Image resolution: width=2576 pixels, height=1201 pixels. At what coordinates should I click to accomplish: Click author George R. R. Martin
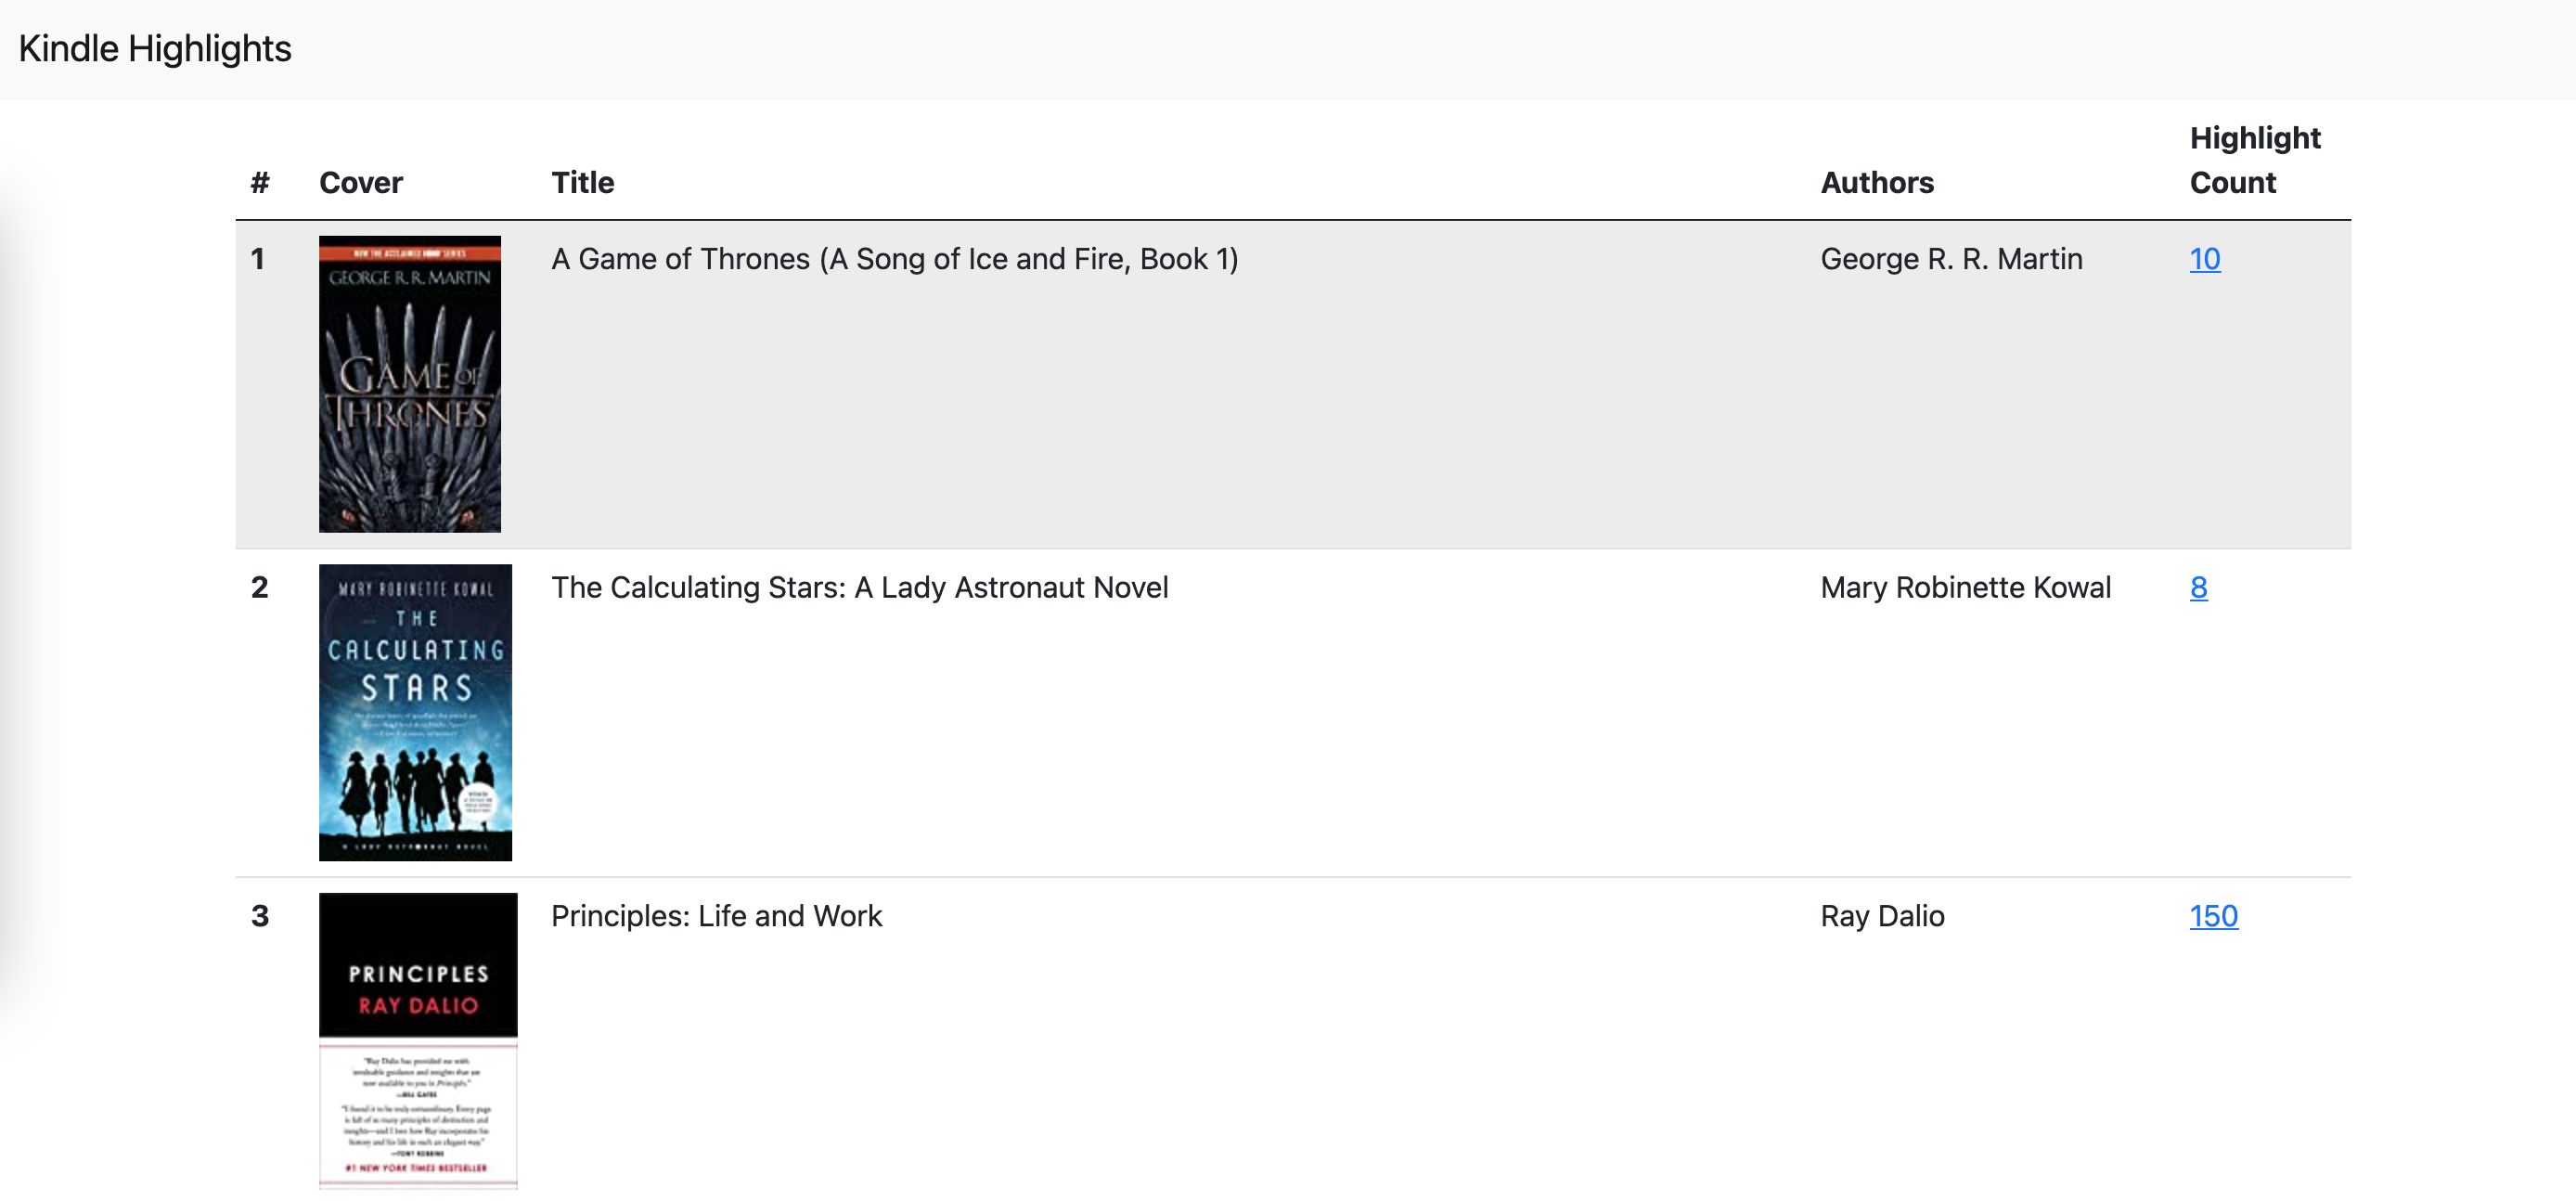pos(1951,259)
